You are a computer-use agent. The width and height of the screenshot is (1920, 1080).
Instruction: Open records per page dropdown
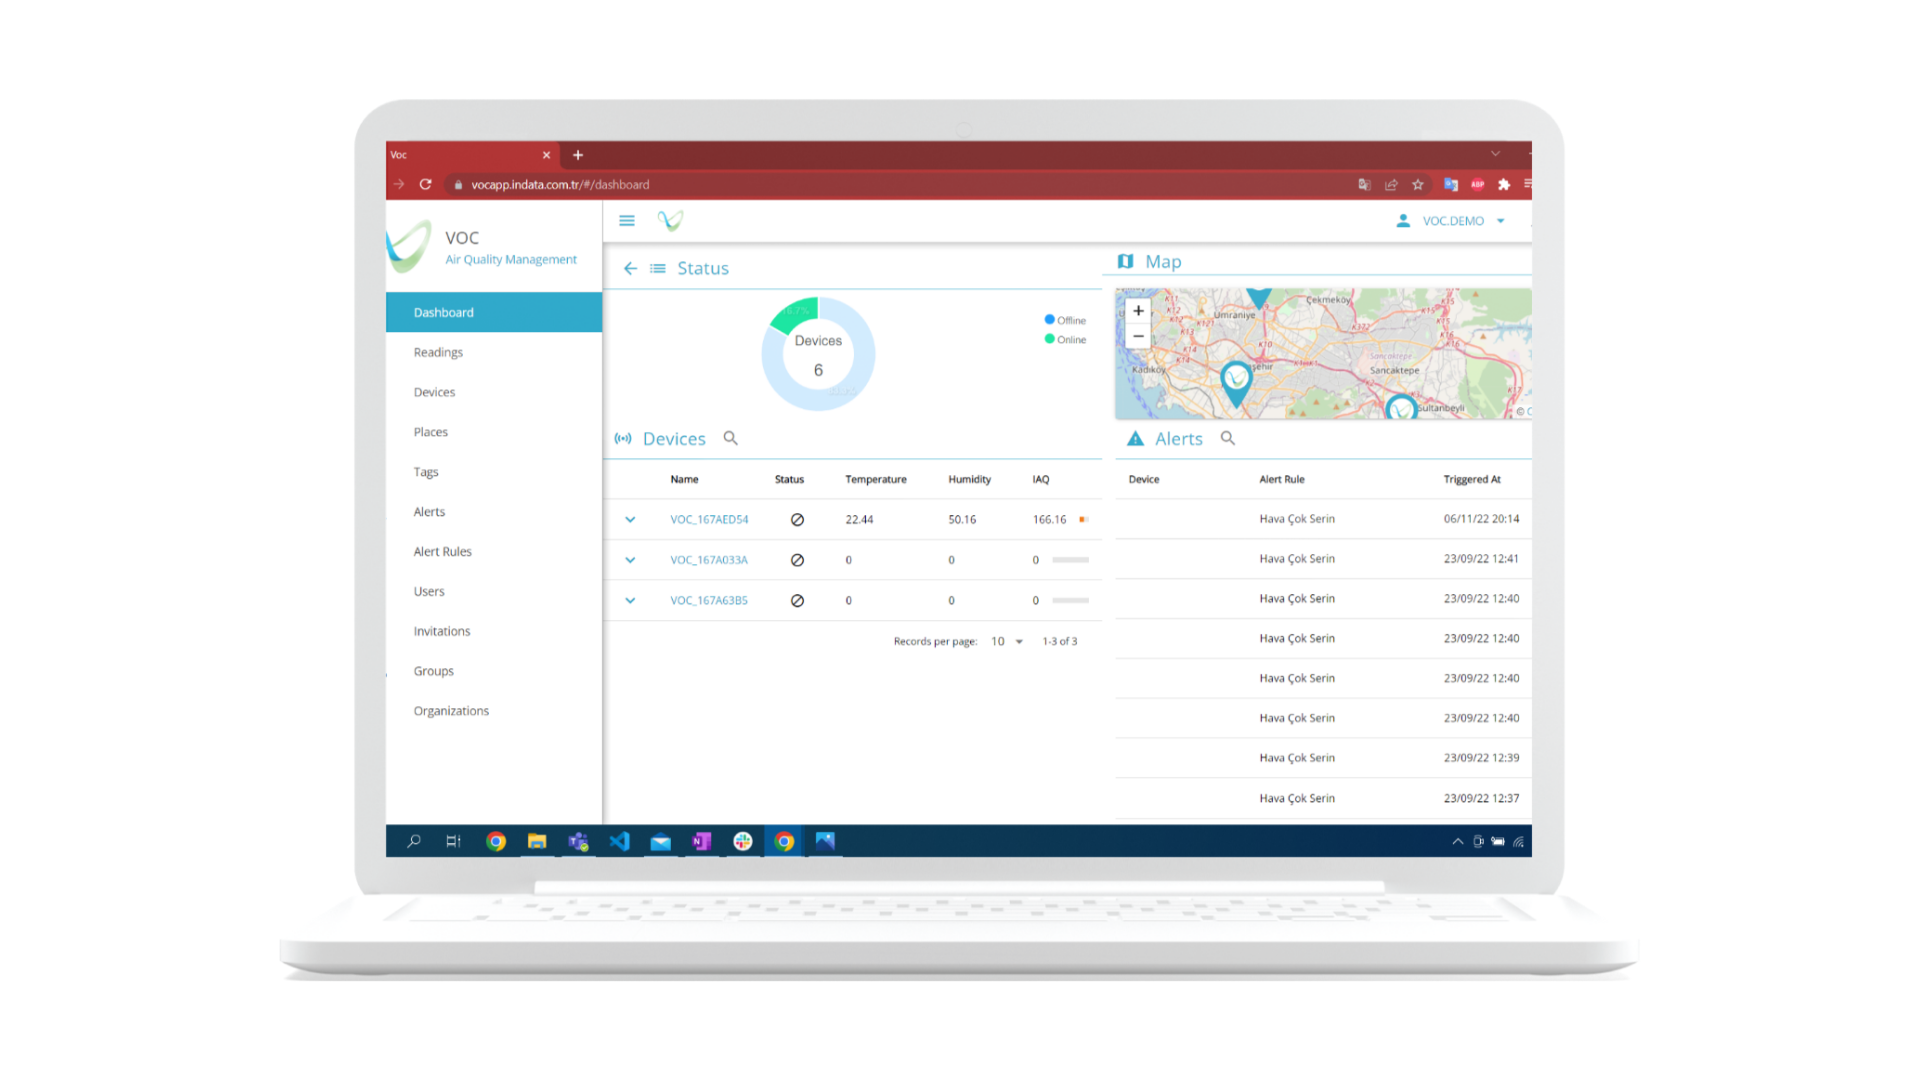click(x=1007, y=642)
